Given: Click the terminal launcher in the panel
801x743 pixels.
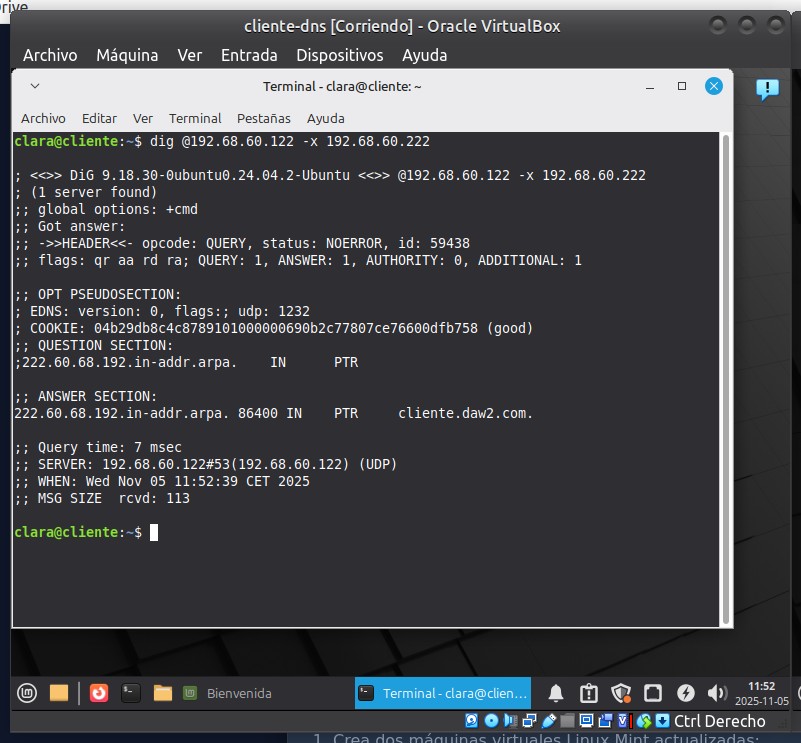Looking at the screenshot, I should point(129,692).
